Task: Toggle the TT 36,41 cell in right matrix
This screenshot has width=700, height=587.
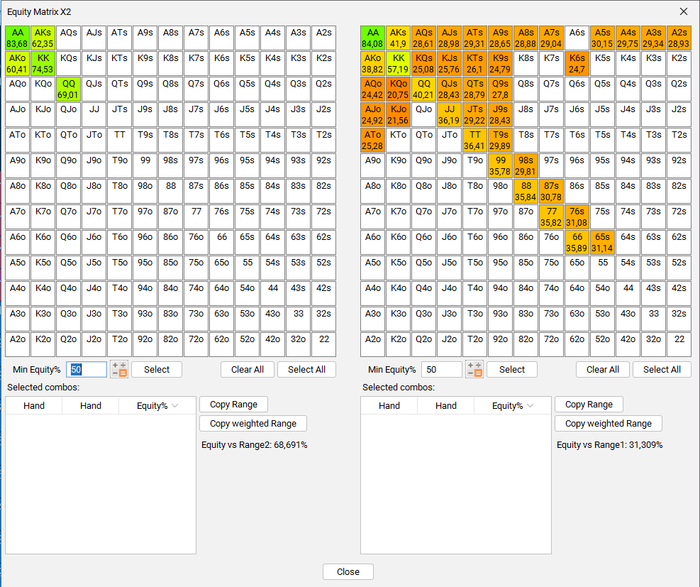Action: point(475,140)
